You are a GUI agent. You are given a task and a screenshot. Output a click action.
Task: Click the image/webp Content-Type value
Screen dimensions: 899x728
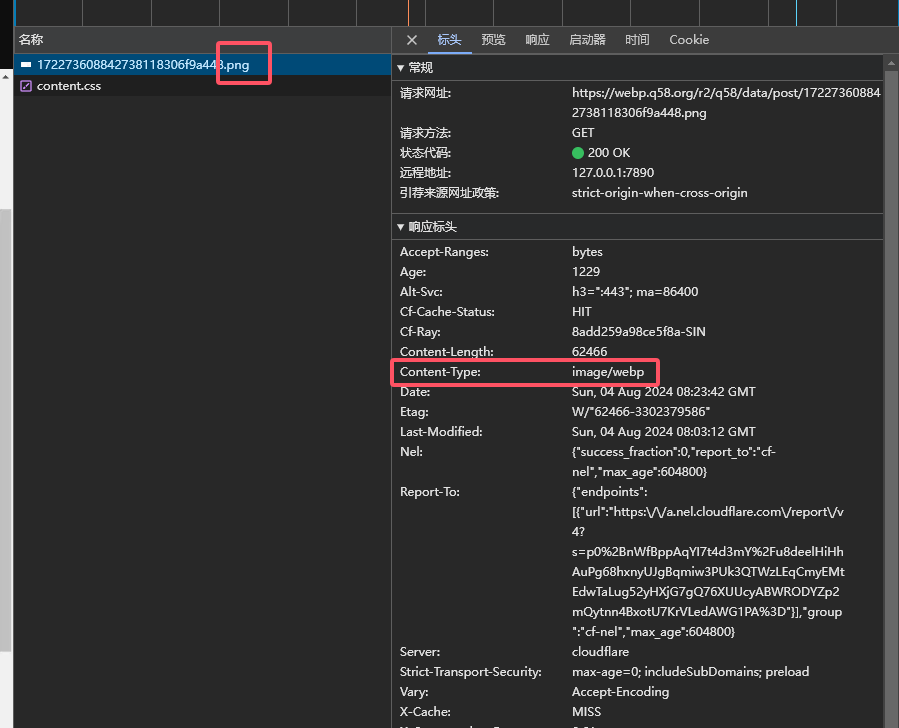[x=608, y=372]
